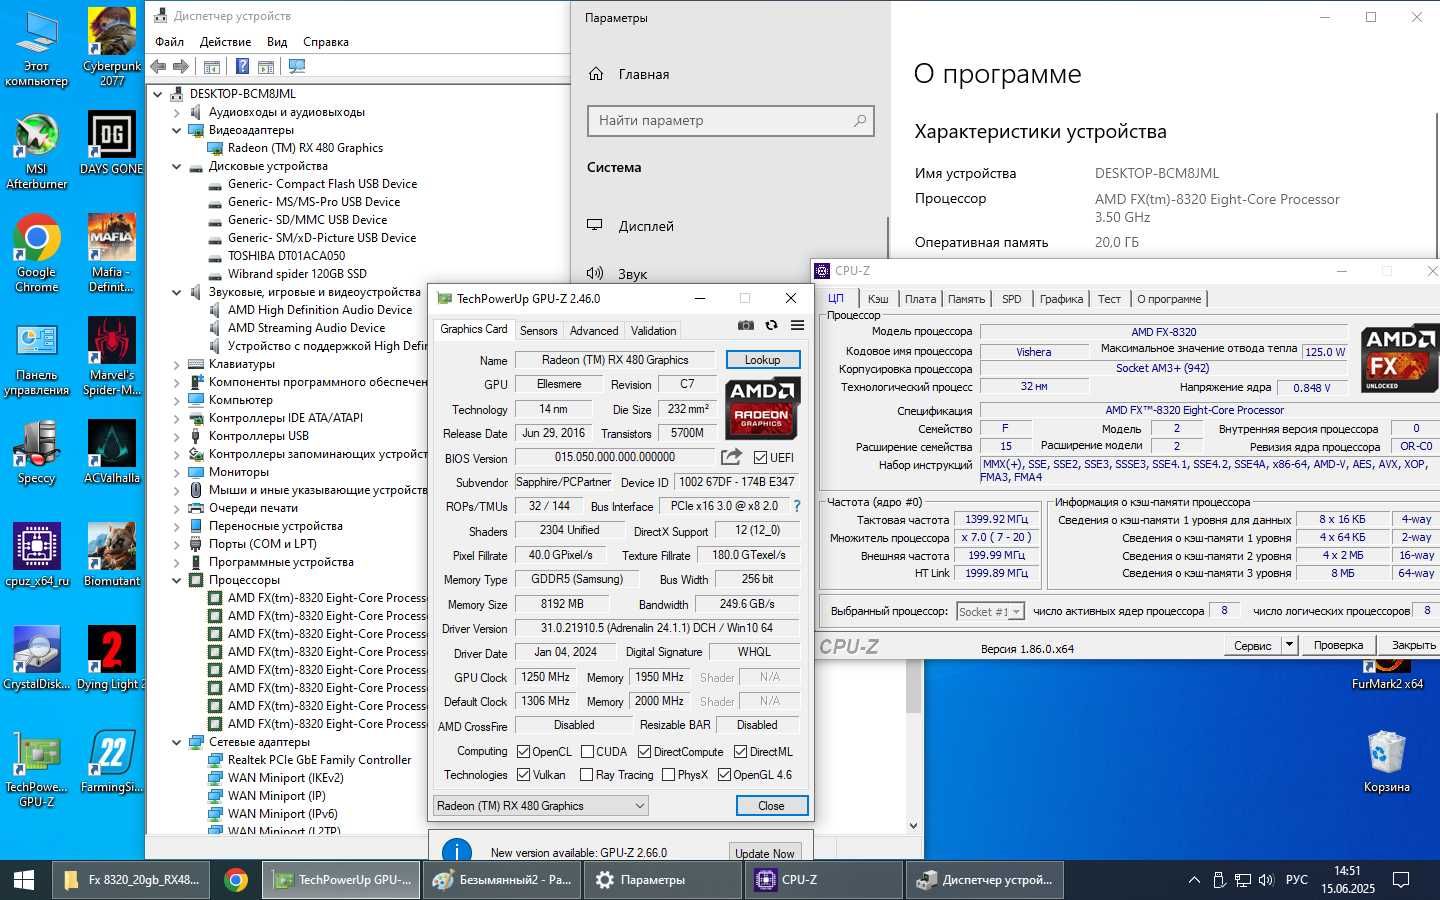The image size is (1440, 900).
Task: Toggle the Ray Tracing checkbox
Action: [x=586, y=775]
